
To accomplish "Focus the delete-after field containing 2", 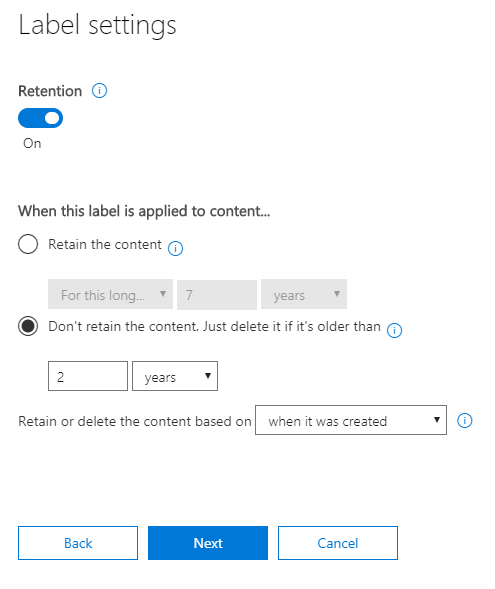I will point(88,376).
